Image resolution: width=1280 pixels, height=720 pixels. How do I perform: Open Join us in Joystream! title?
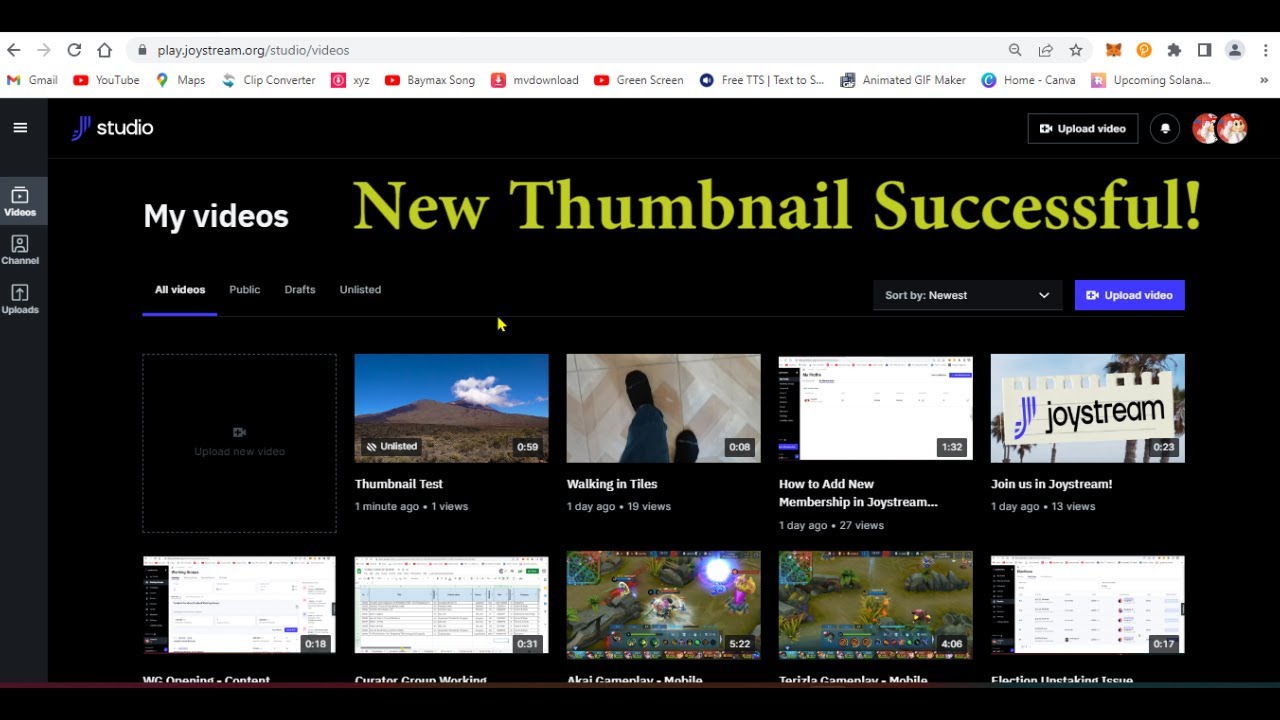tap(1051, 484)
